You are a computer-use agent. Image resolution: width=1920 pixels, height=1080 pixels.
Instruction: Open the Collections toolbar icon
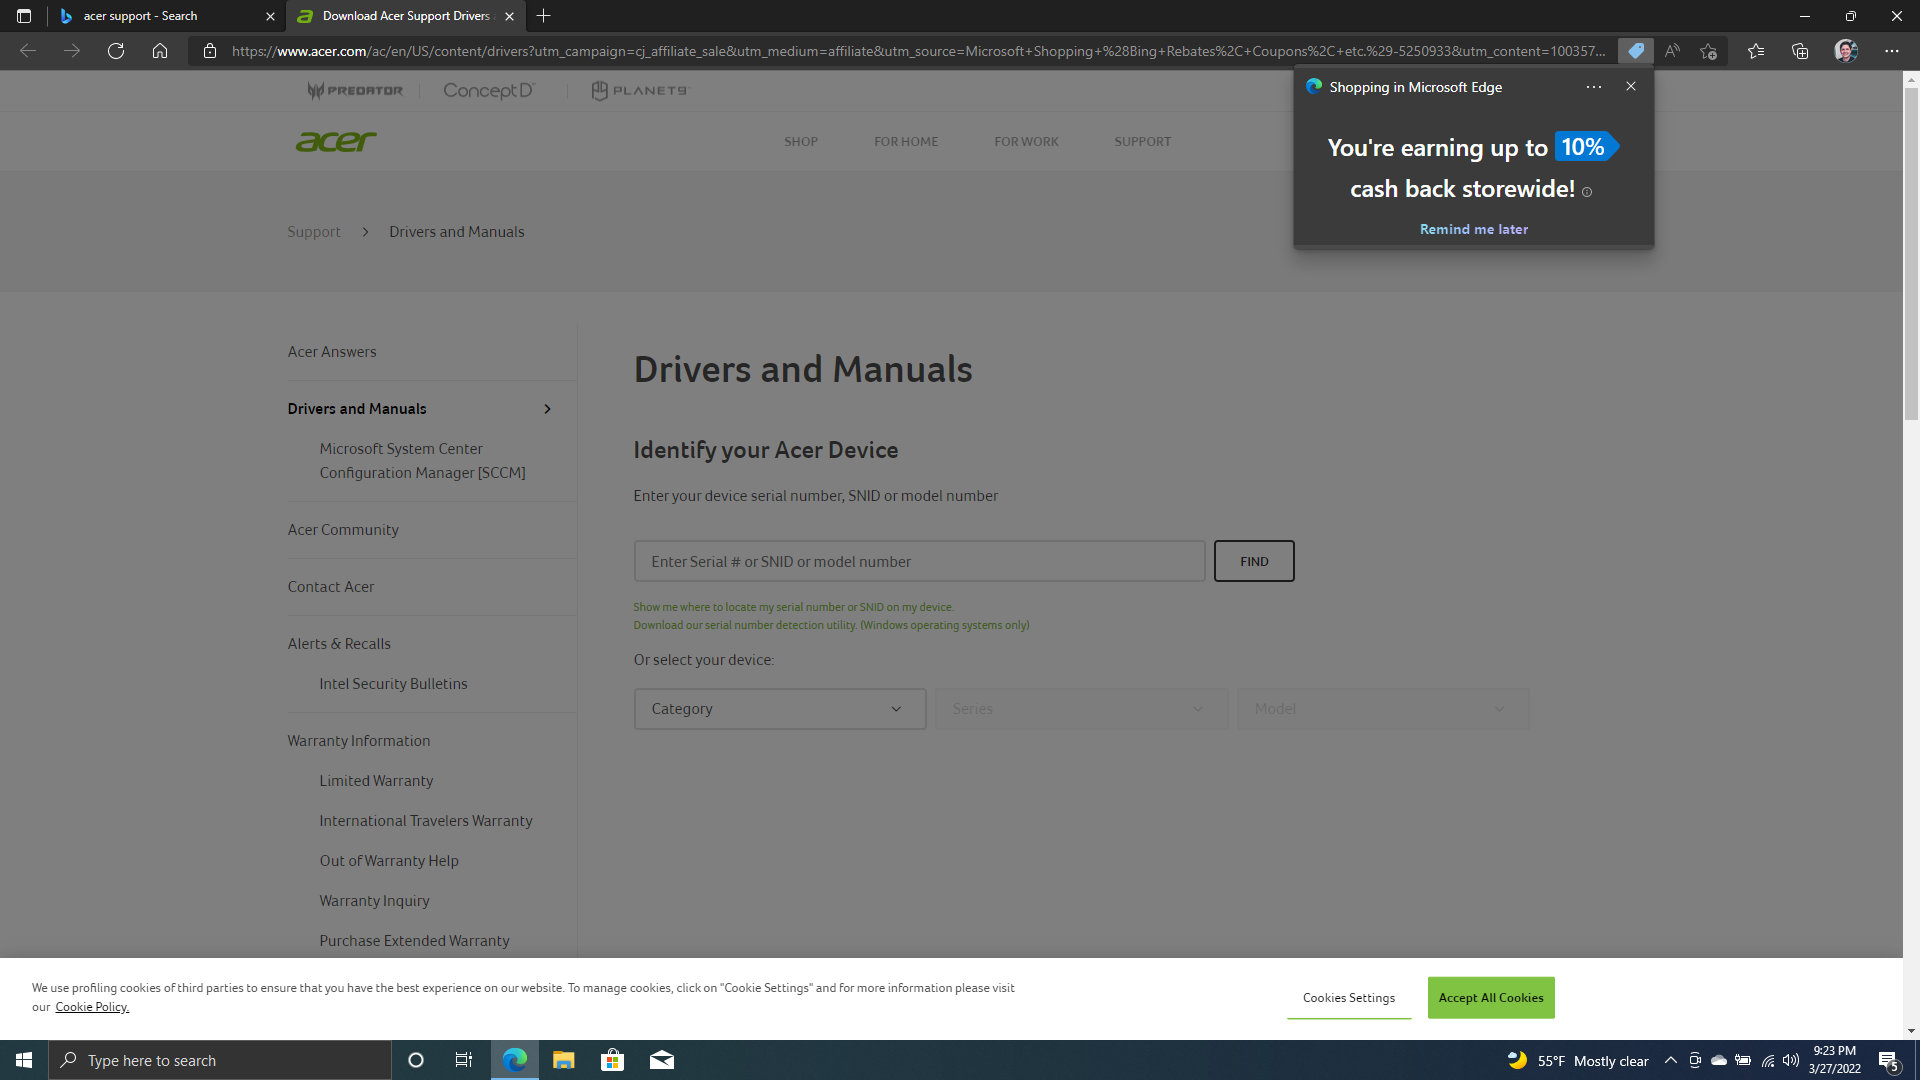click(1800, 51)
